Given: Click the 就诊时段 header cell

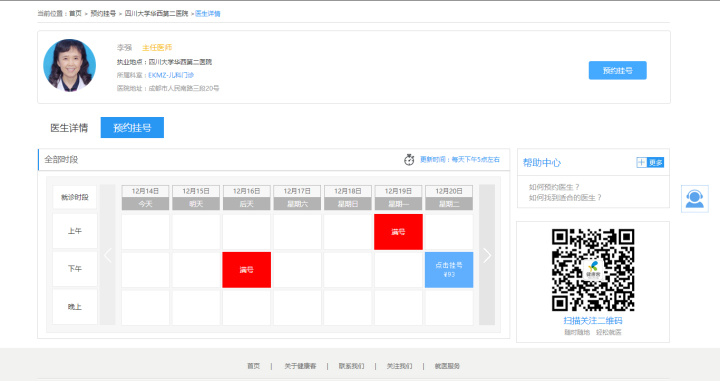Looking at the screenshot, I should click(x=75, y=197).
